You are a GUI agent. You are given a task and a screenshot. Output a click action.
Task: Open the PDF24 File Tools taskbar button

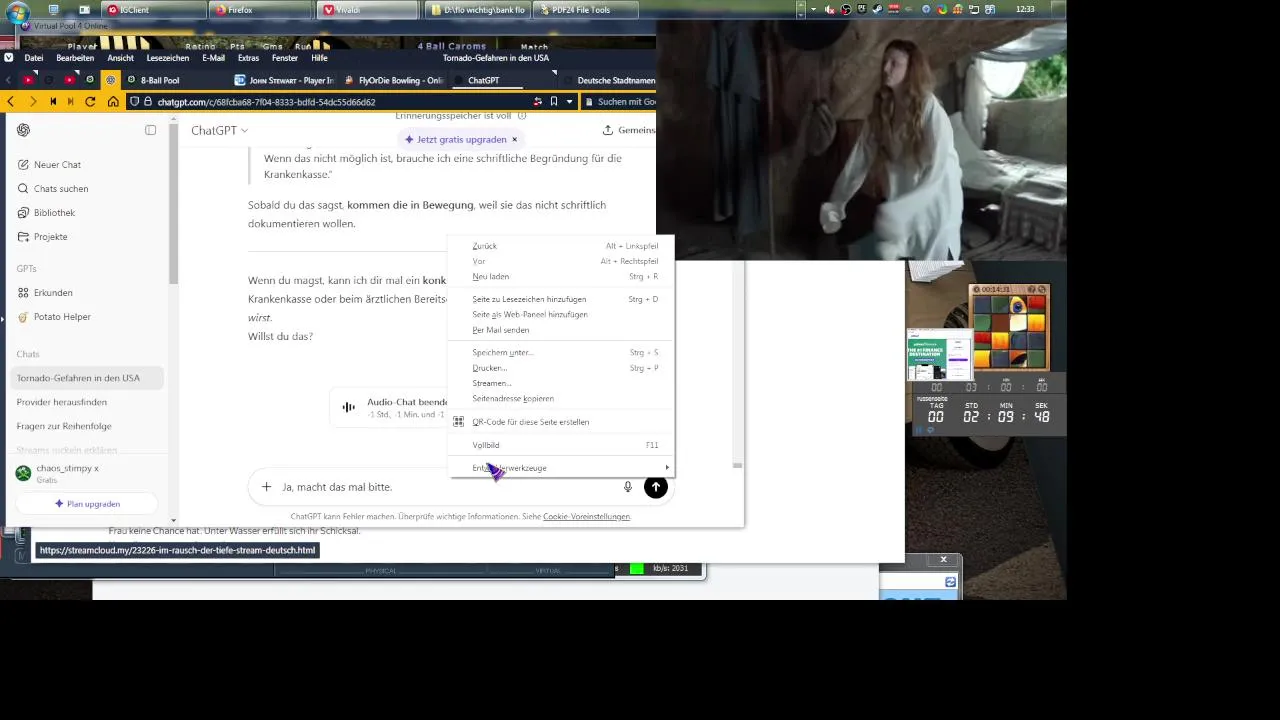coord(584,10)
